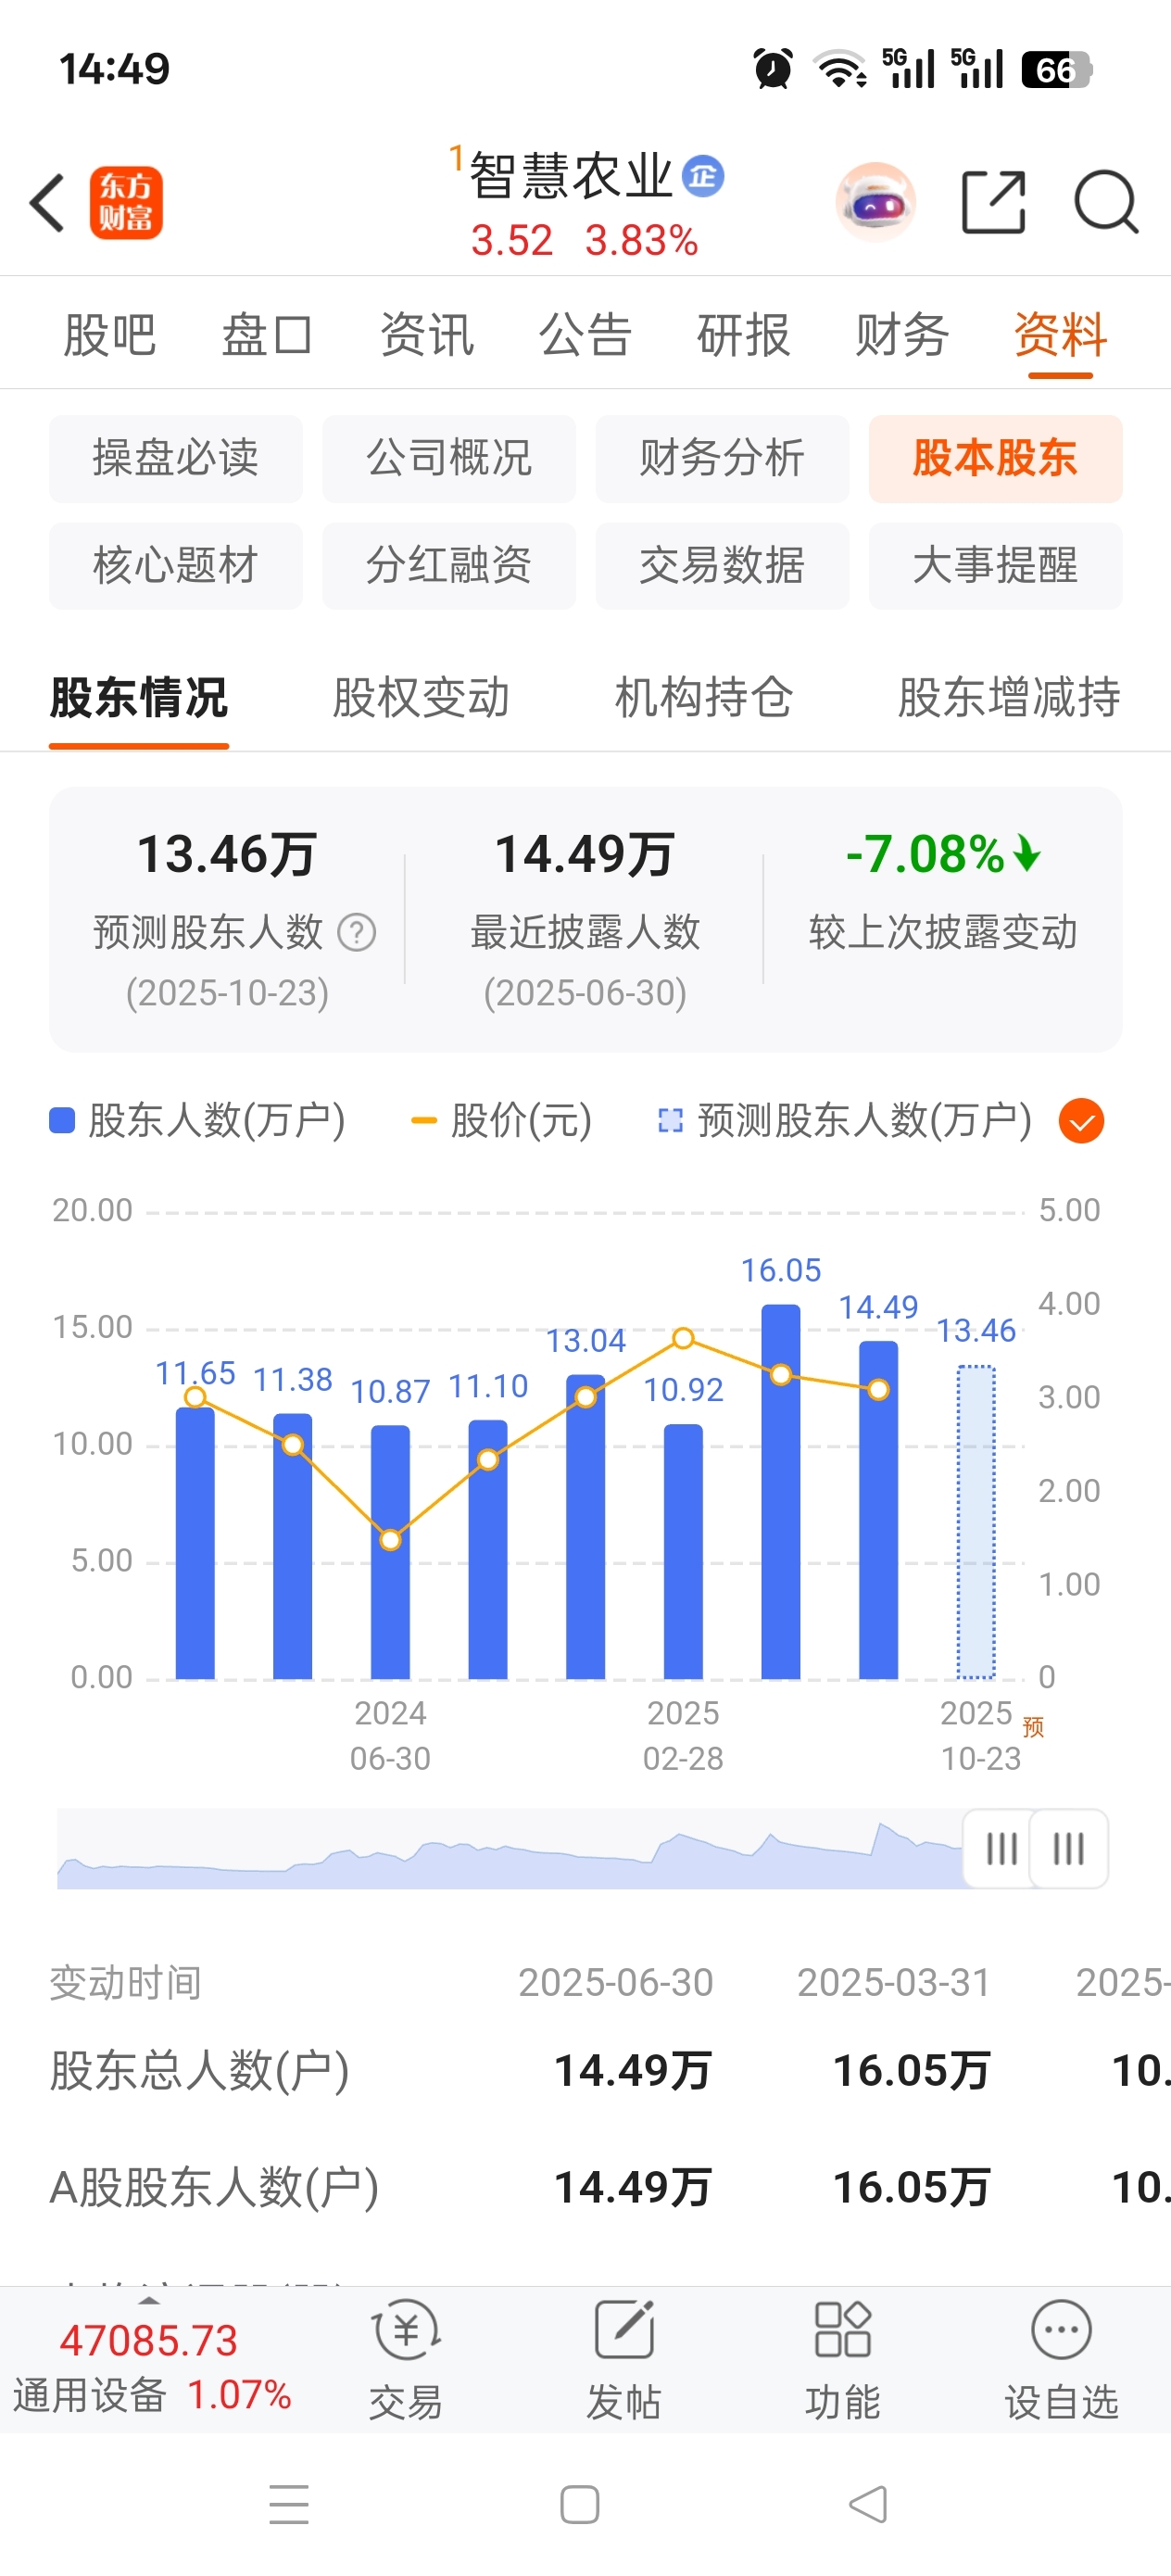
Task: Switch to 股东增减持 sub-tab
Action: point(1009,697)
